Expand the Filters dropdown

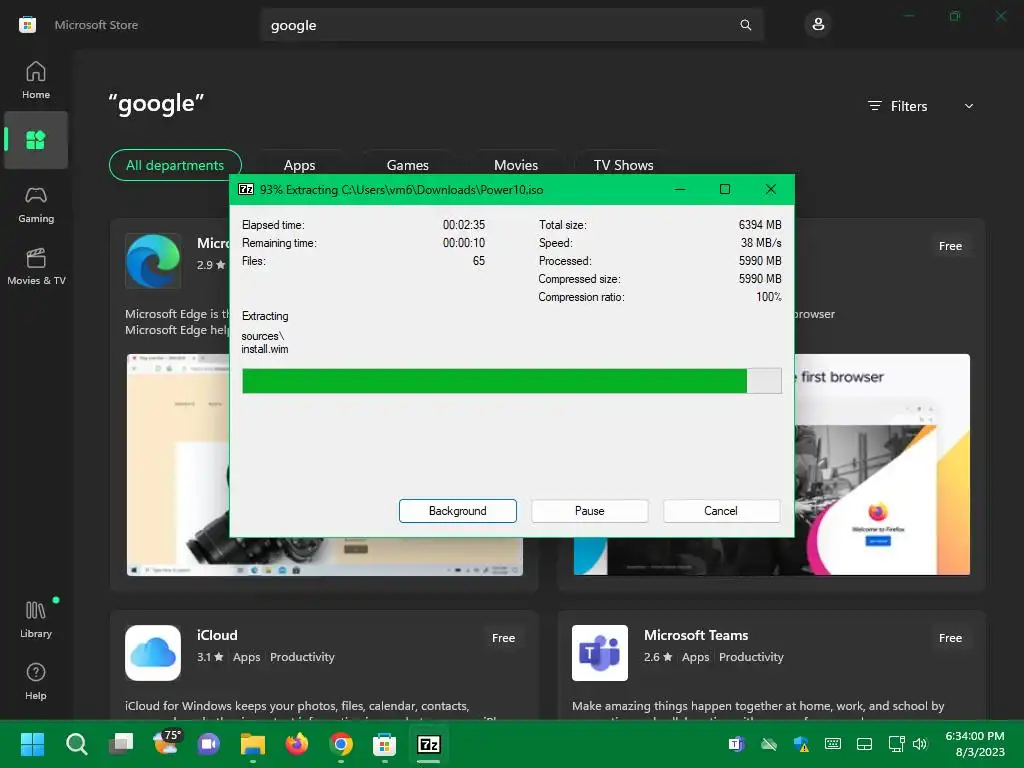tap(920, 106)
